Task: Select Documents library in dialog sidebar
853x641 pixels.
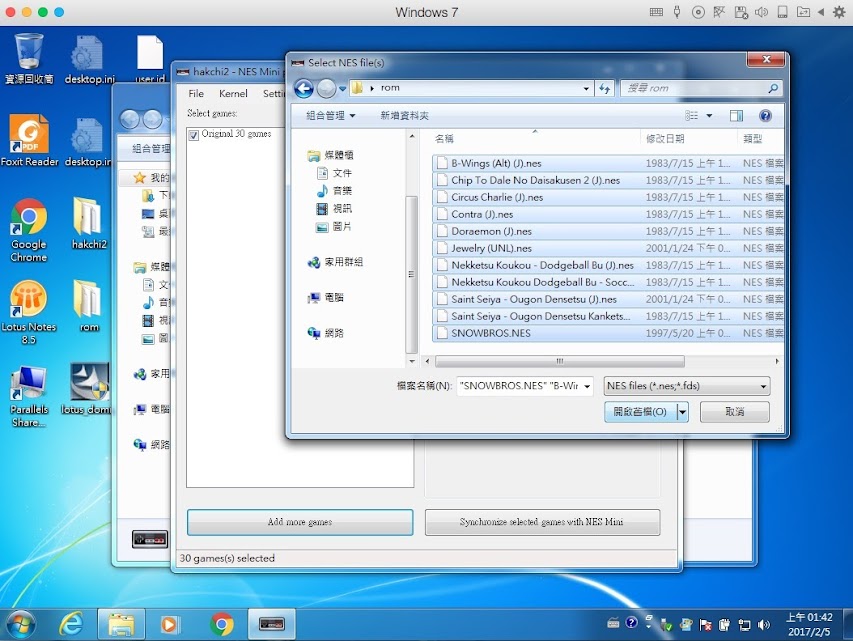Action: click(334, 173)
